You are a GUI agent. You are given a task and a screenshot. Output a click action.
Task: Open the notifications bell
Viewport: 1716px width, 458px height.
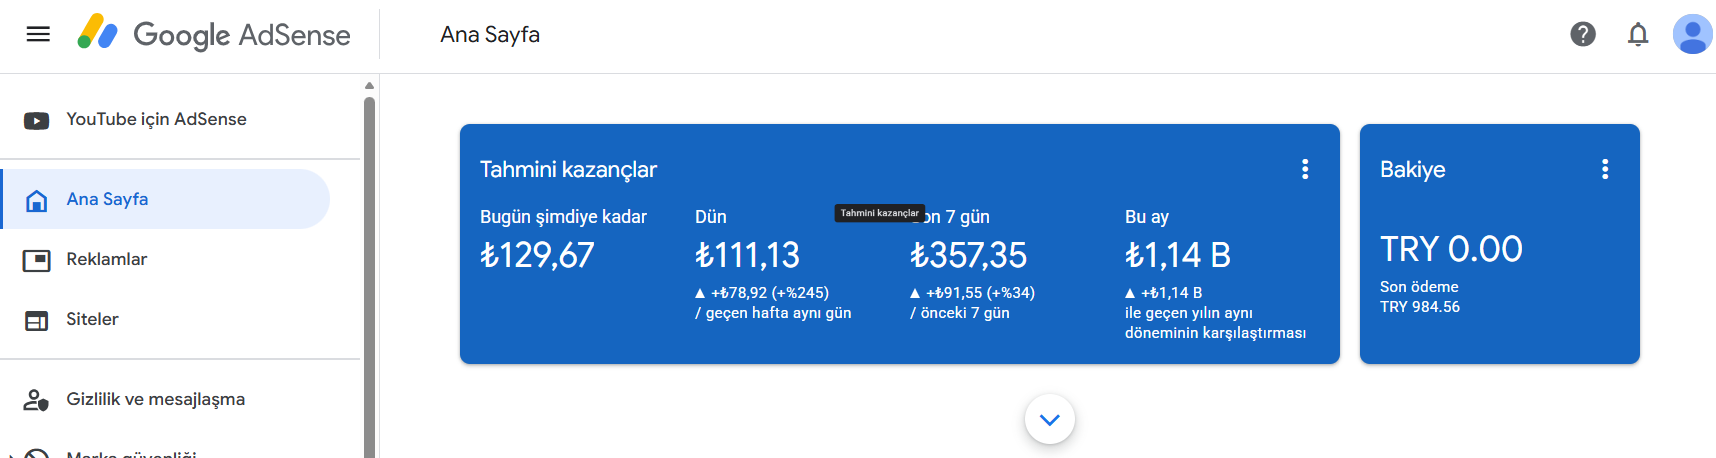point(1638,35)
